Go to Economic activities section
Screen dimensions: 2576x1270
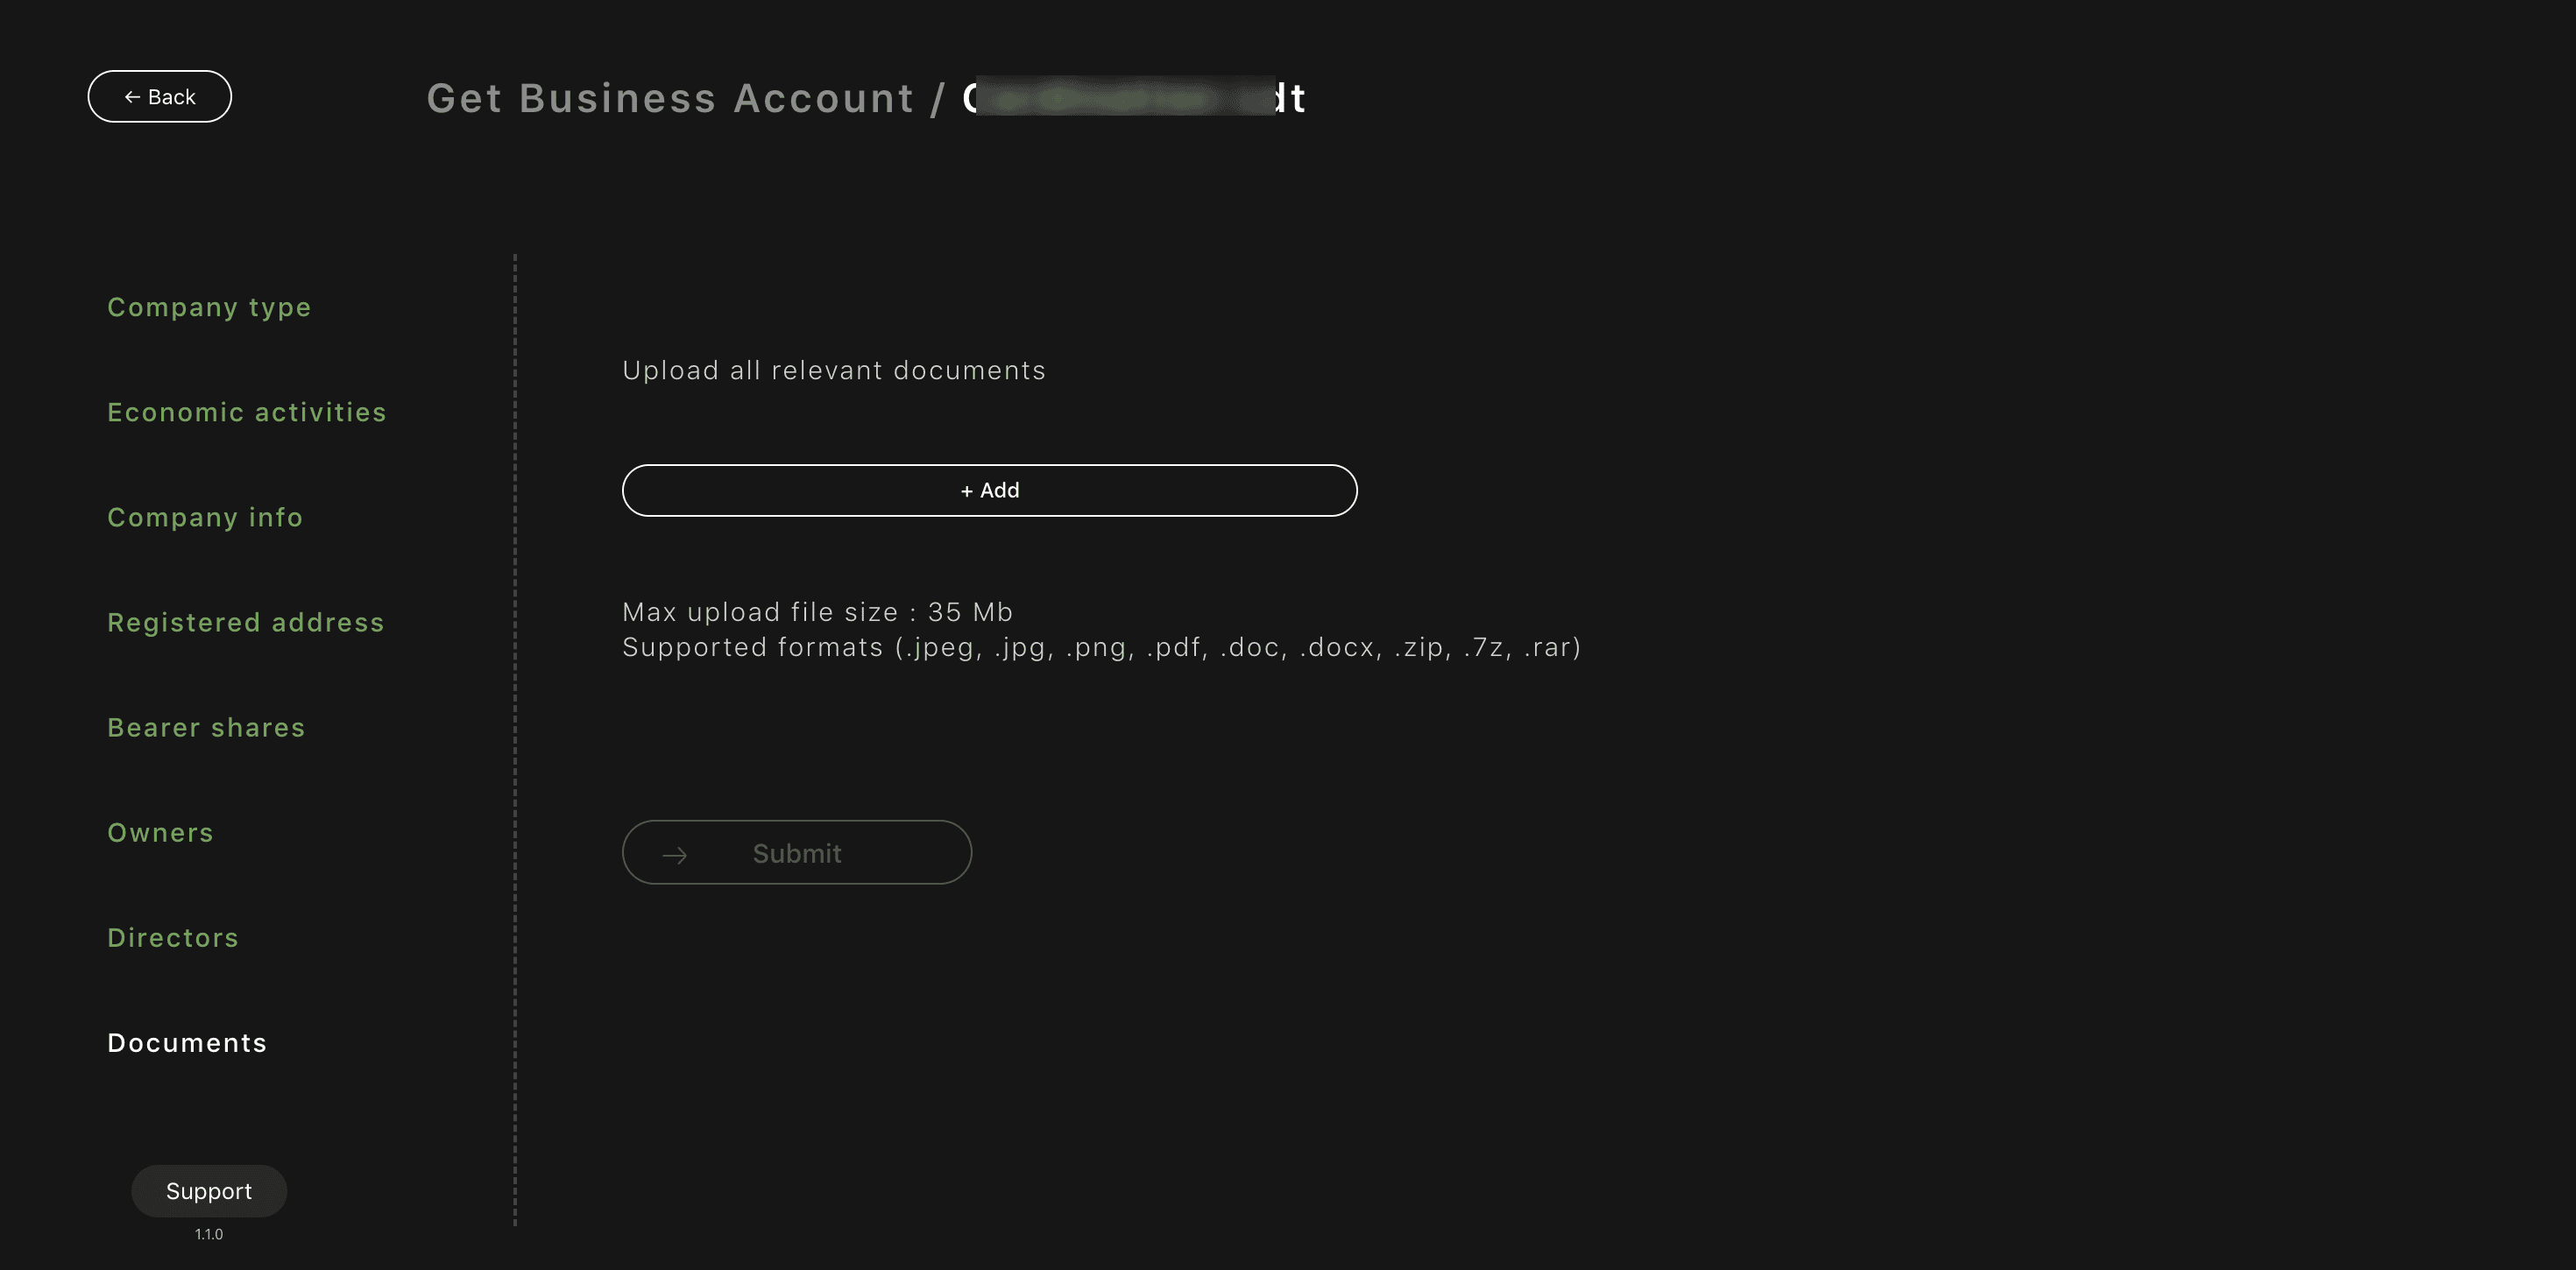(247, 412)
